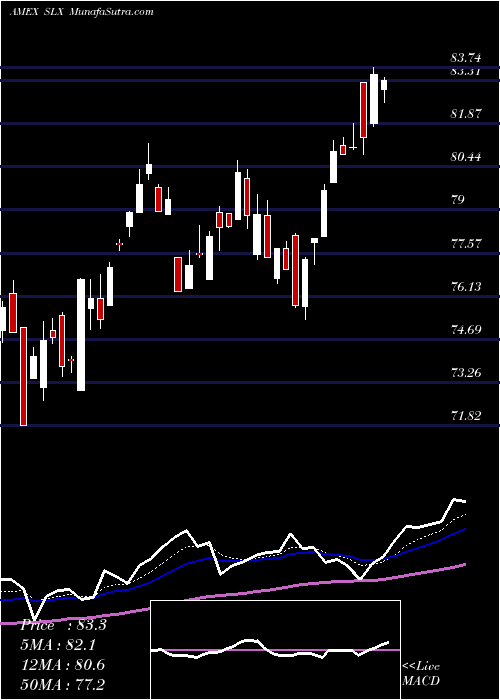
Task: Click the tall red candle reaching down to 71.82
Action: tap(23, 376)
